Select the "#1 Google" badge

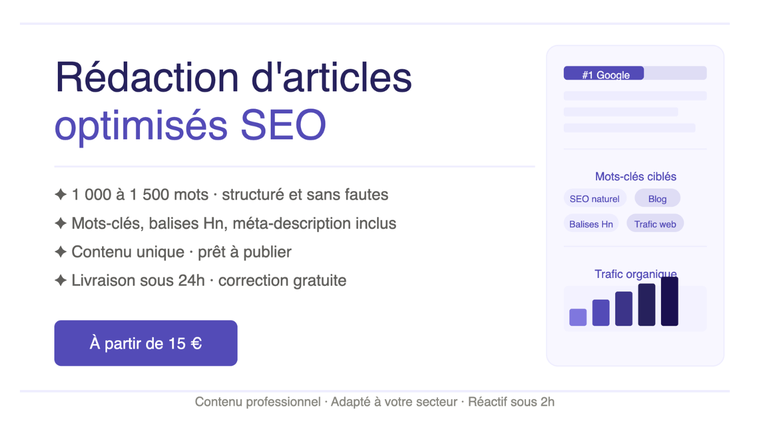coord(604,74)
